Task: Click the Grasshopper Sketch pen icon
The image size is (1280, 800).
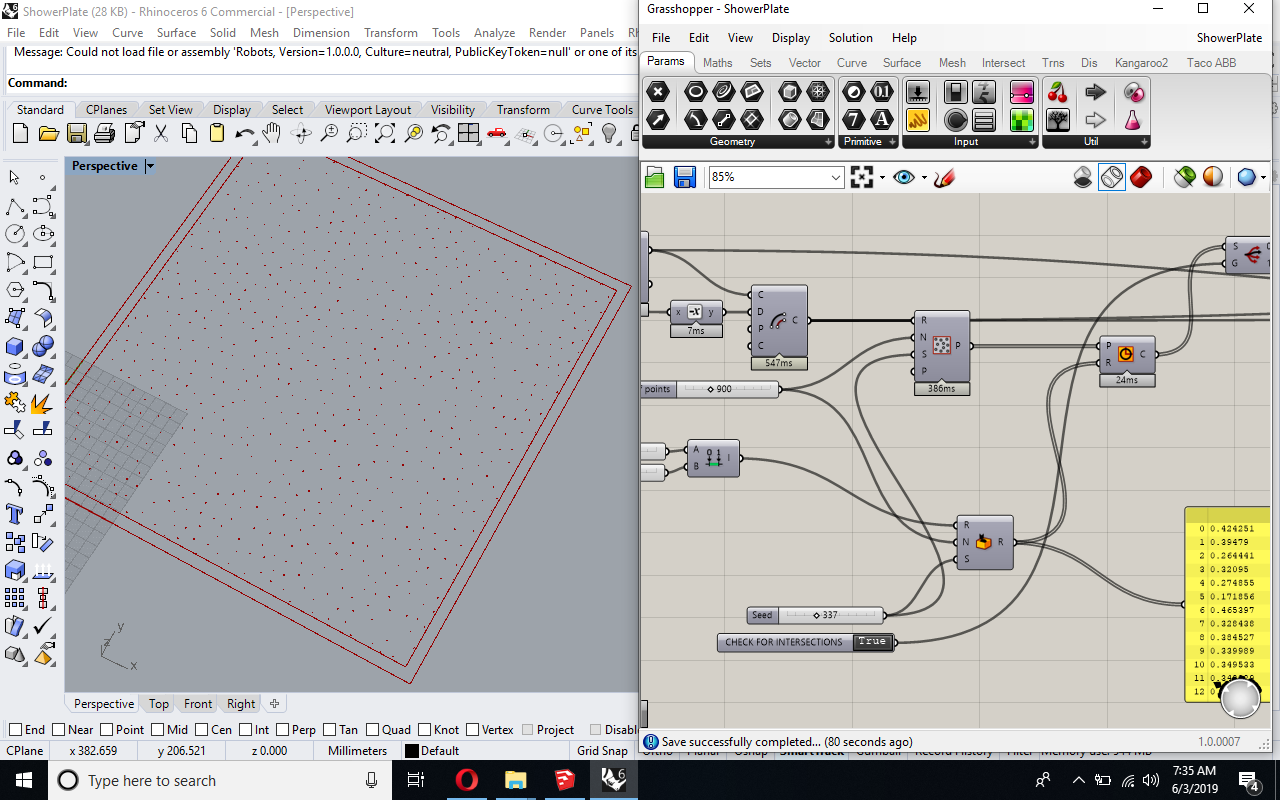Action: click(x=944, y=177)
